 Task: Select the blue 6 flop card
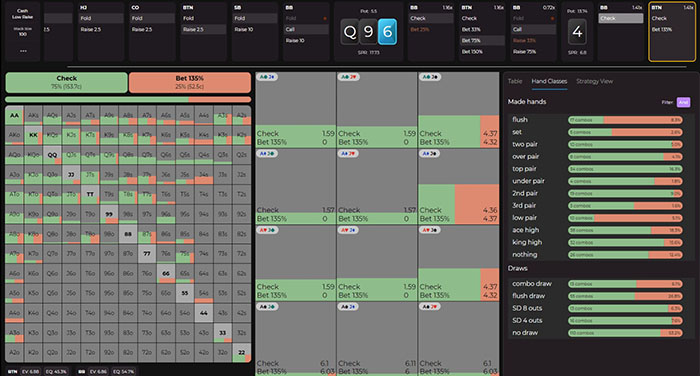(x=387, y=32)
